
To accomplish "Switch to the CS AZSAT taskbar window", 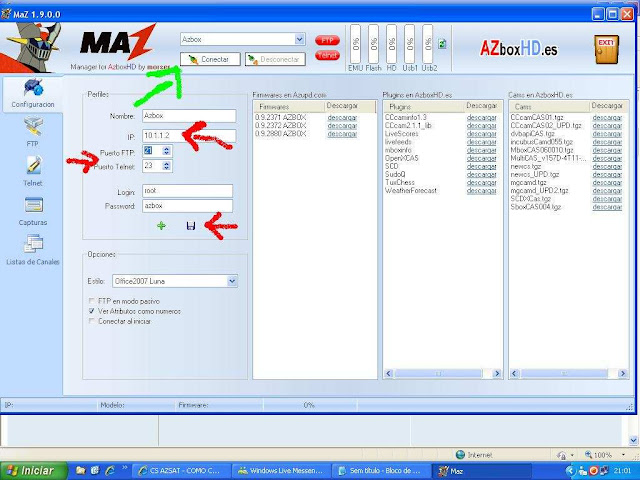I will tap(182, 471).
